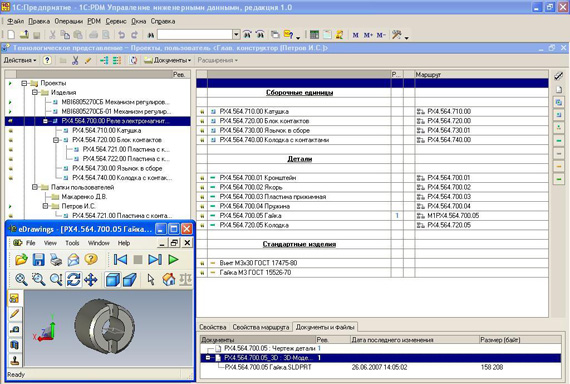Viewport: 570px width, 384px height.
Task: Select Макаренко Д.В. folder
Action: tap(84, 197)
